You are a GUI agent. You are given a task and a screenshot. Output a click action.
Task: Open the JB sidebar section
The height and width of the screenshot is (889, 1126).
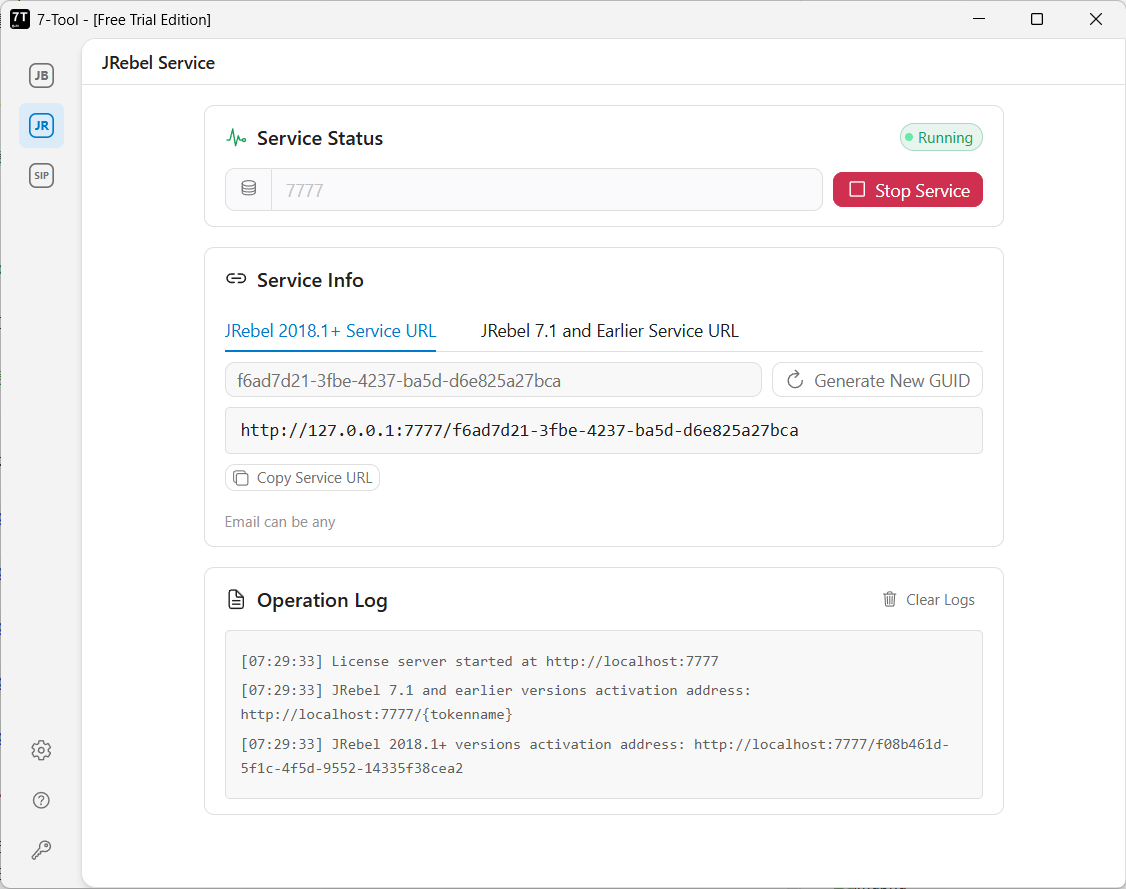[x=42, y=75]
